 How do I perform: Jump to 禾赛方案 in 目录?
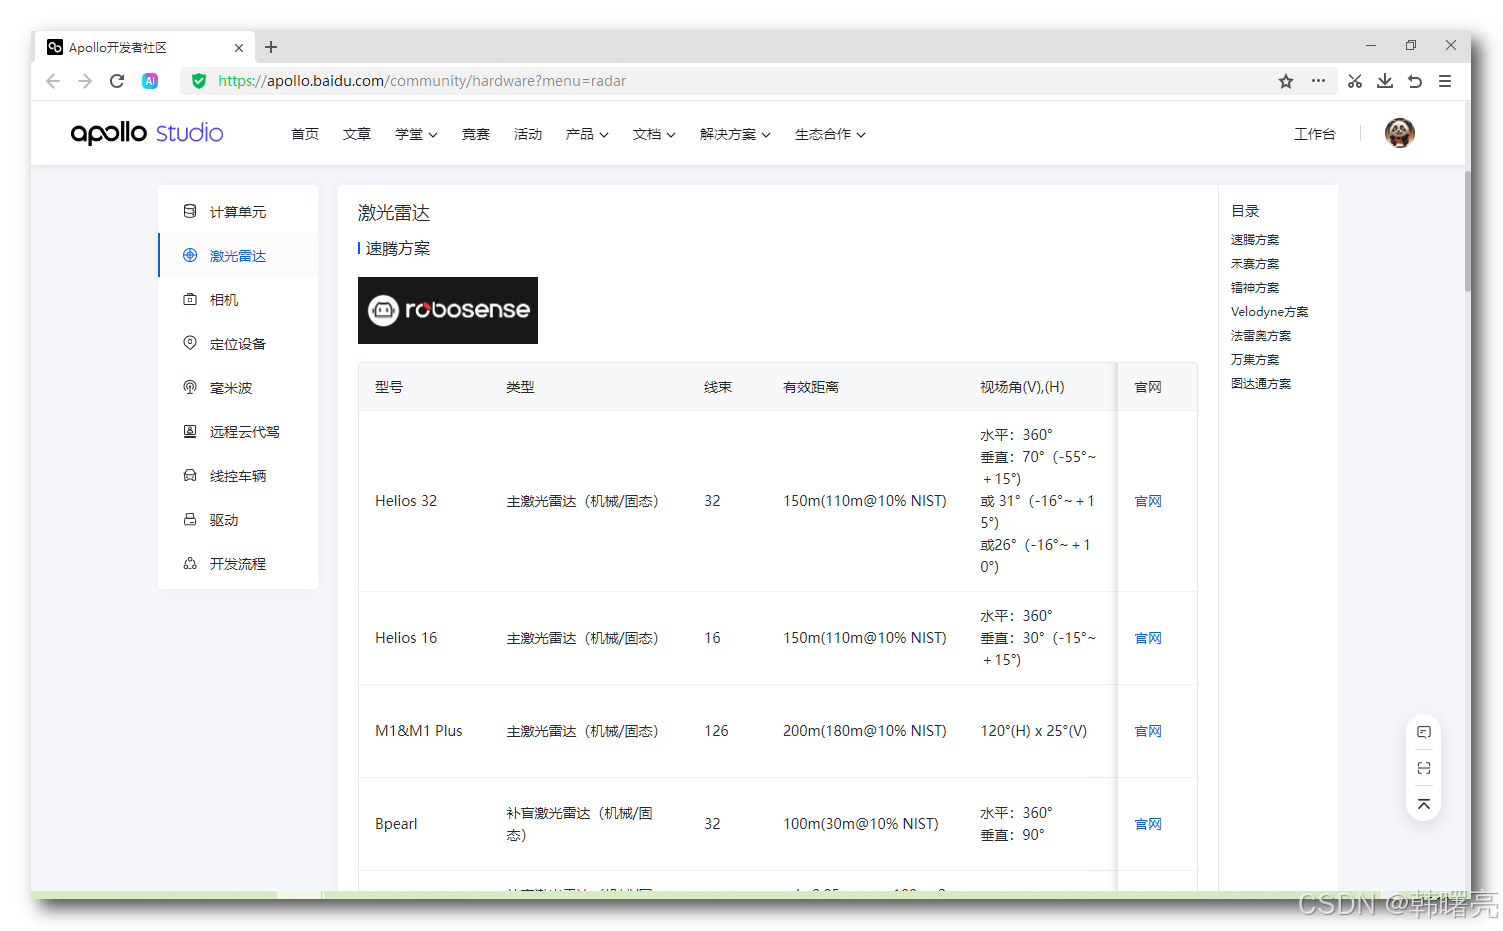(1255, 264)
